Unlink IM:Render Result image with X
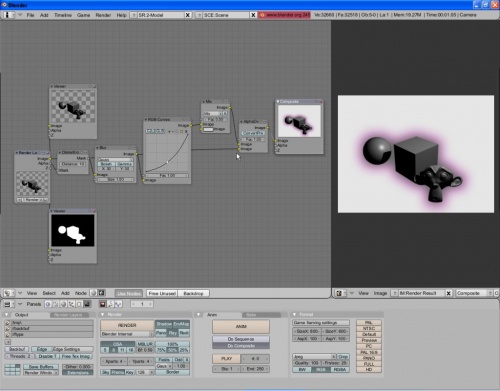 point(449,293)
